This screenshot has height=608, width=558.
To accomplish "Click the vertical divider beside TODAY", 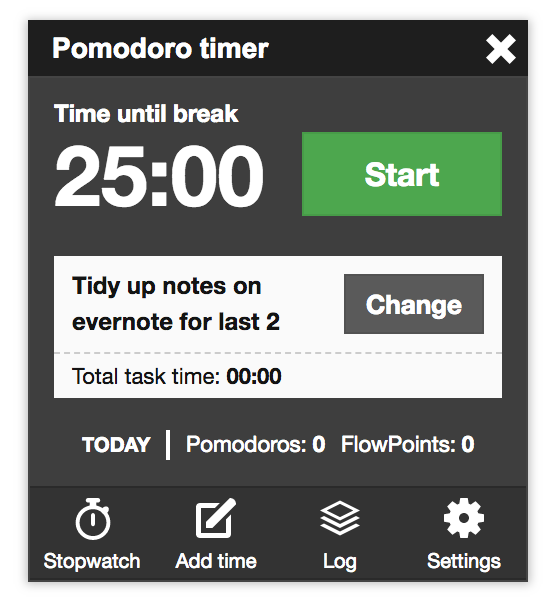I will pos(168,445).
